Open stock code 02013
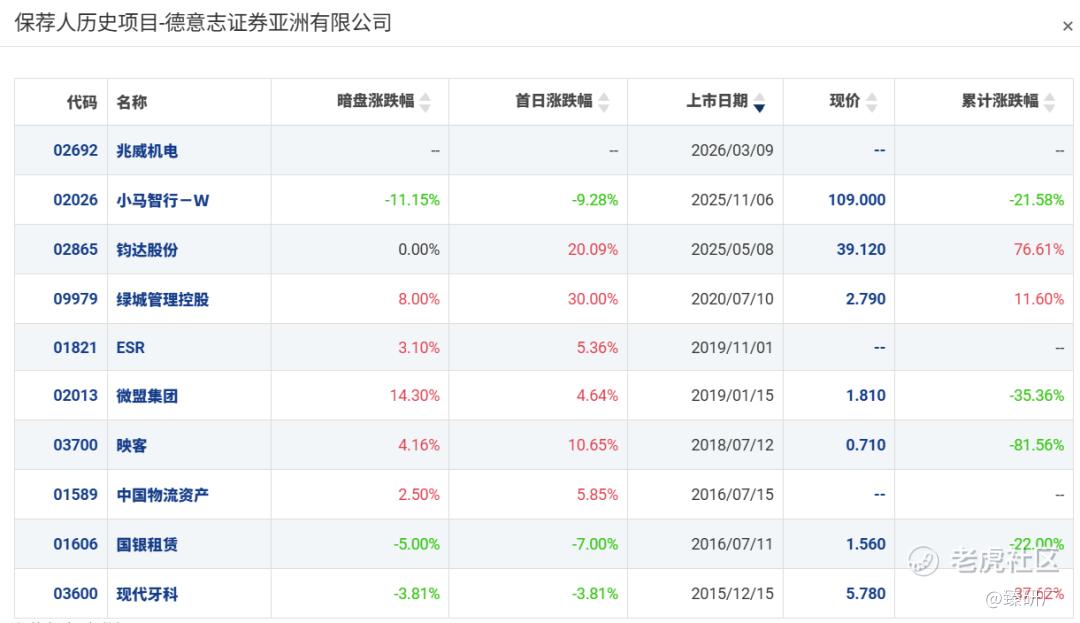Viewport: 1080px width, 623px height. tap(76, 395)
